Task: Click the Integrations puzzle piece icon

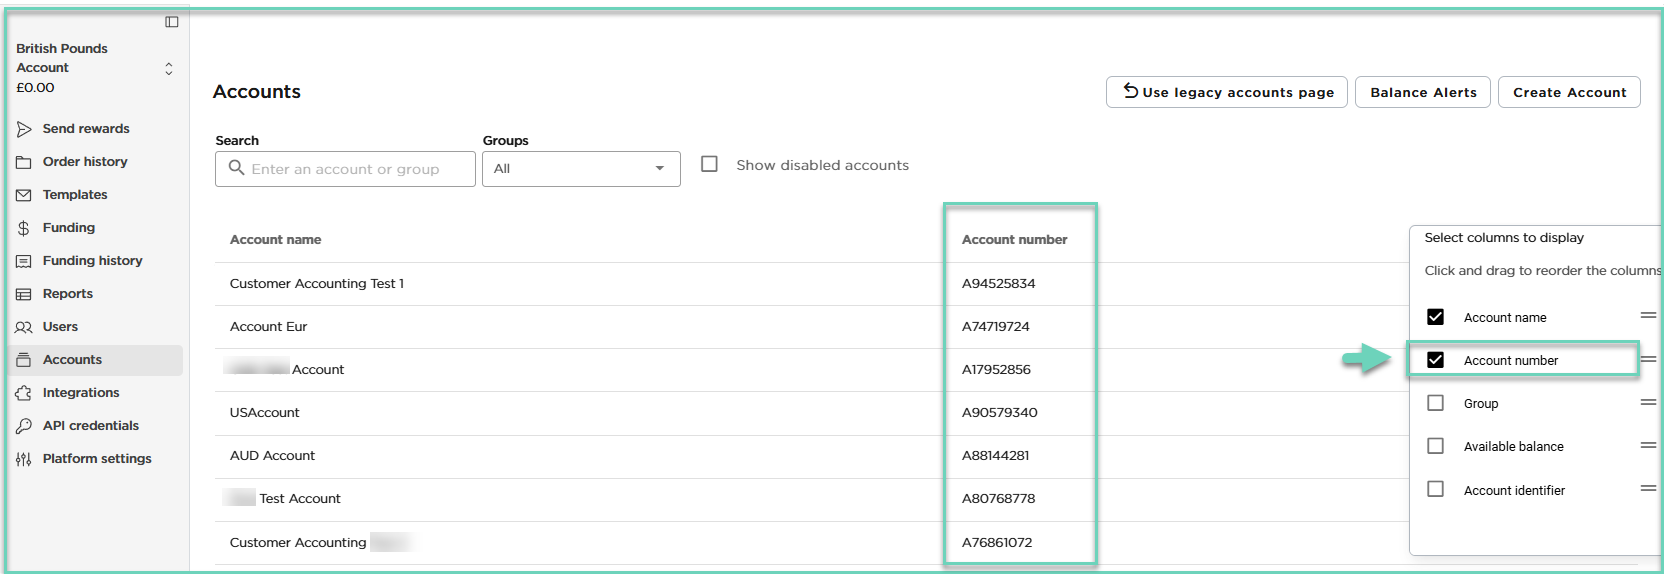Action: point(24,393)
